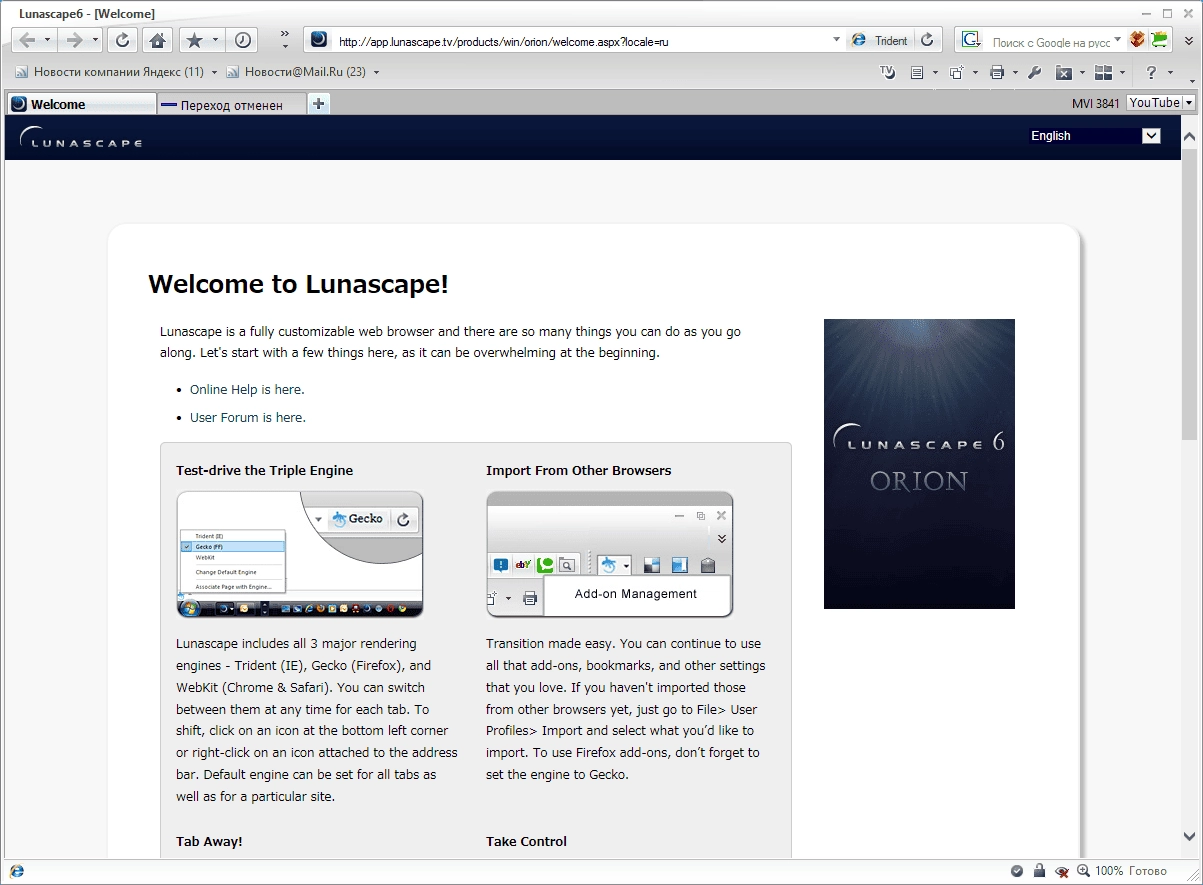Screen dimensions: 1203x885
Task: Open History with the clock icon
Action: pyautogui.click(x=243, y=40)
